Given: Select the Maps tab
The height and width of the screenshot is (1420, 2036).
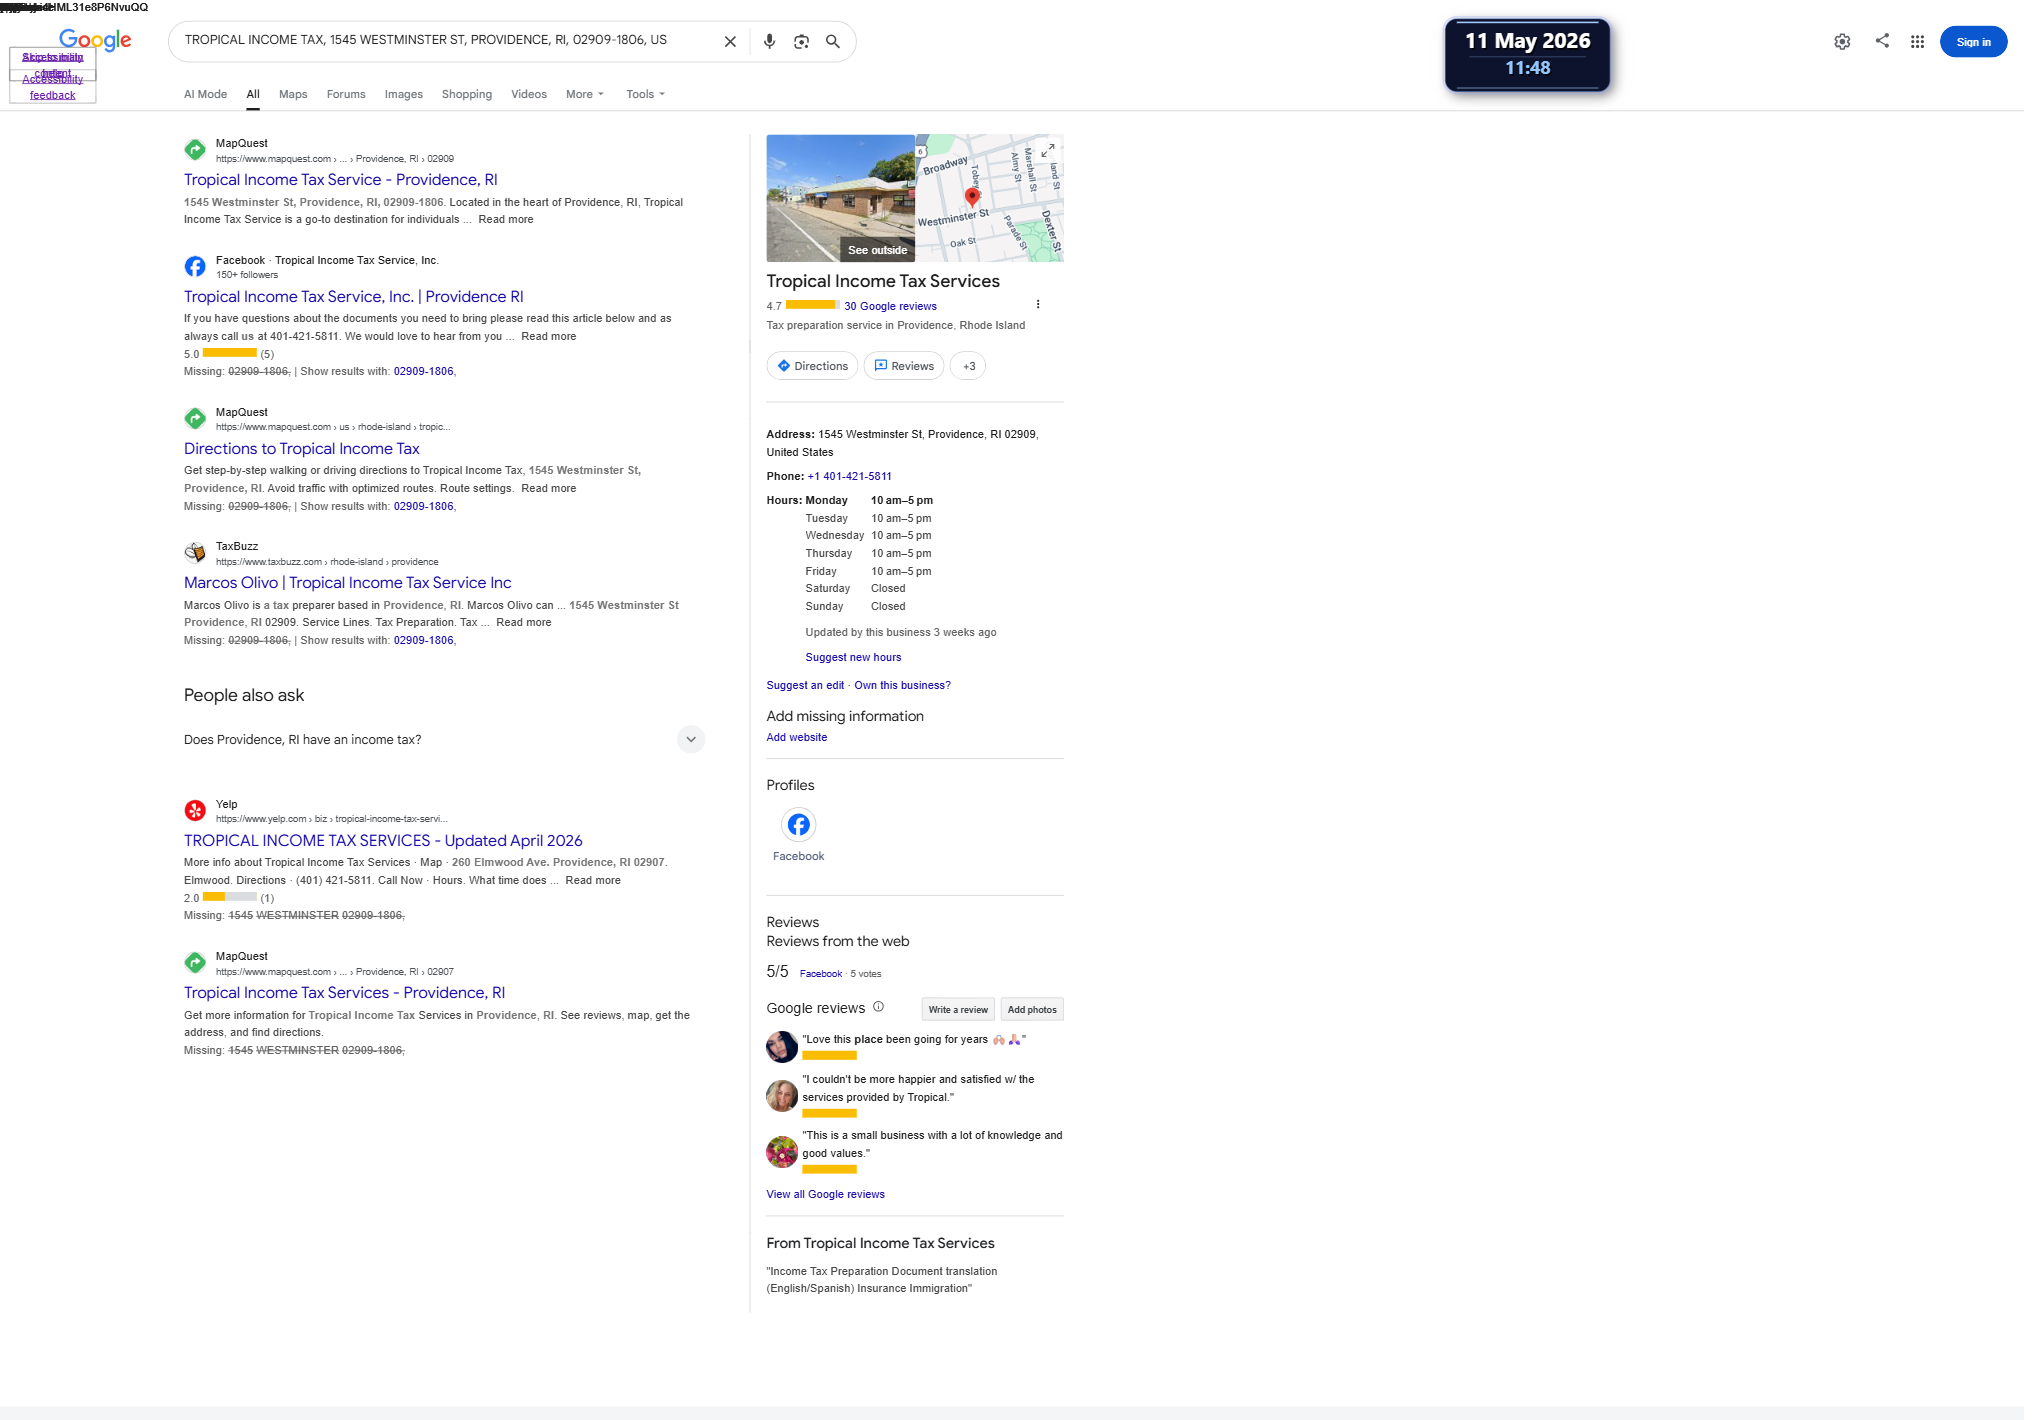Looking at the screenshot, I should coord(293,94).
